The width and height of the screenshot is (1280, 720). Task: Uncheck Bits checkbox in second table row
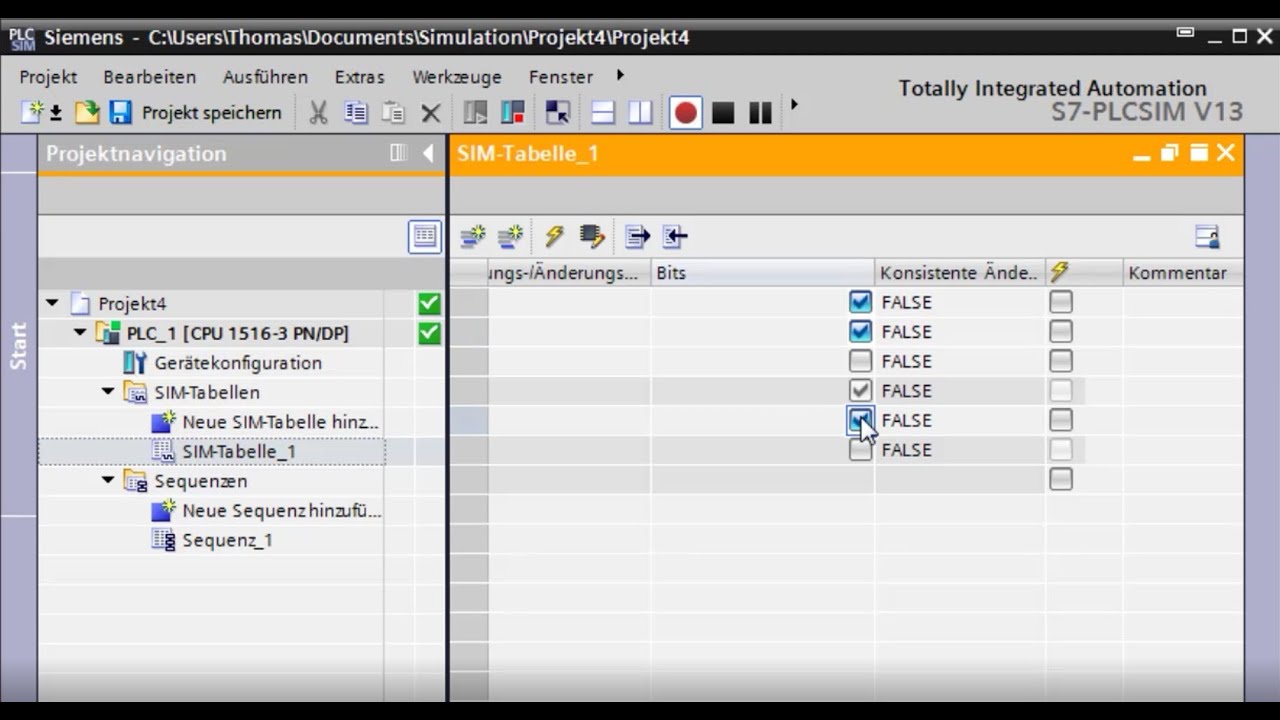pos(860,331)
